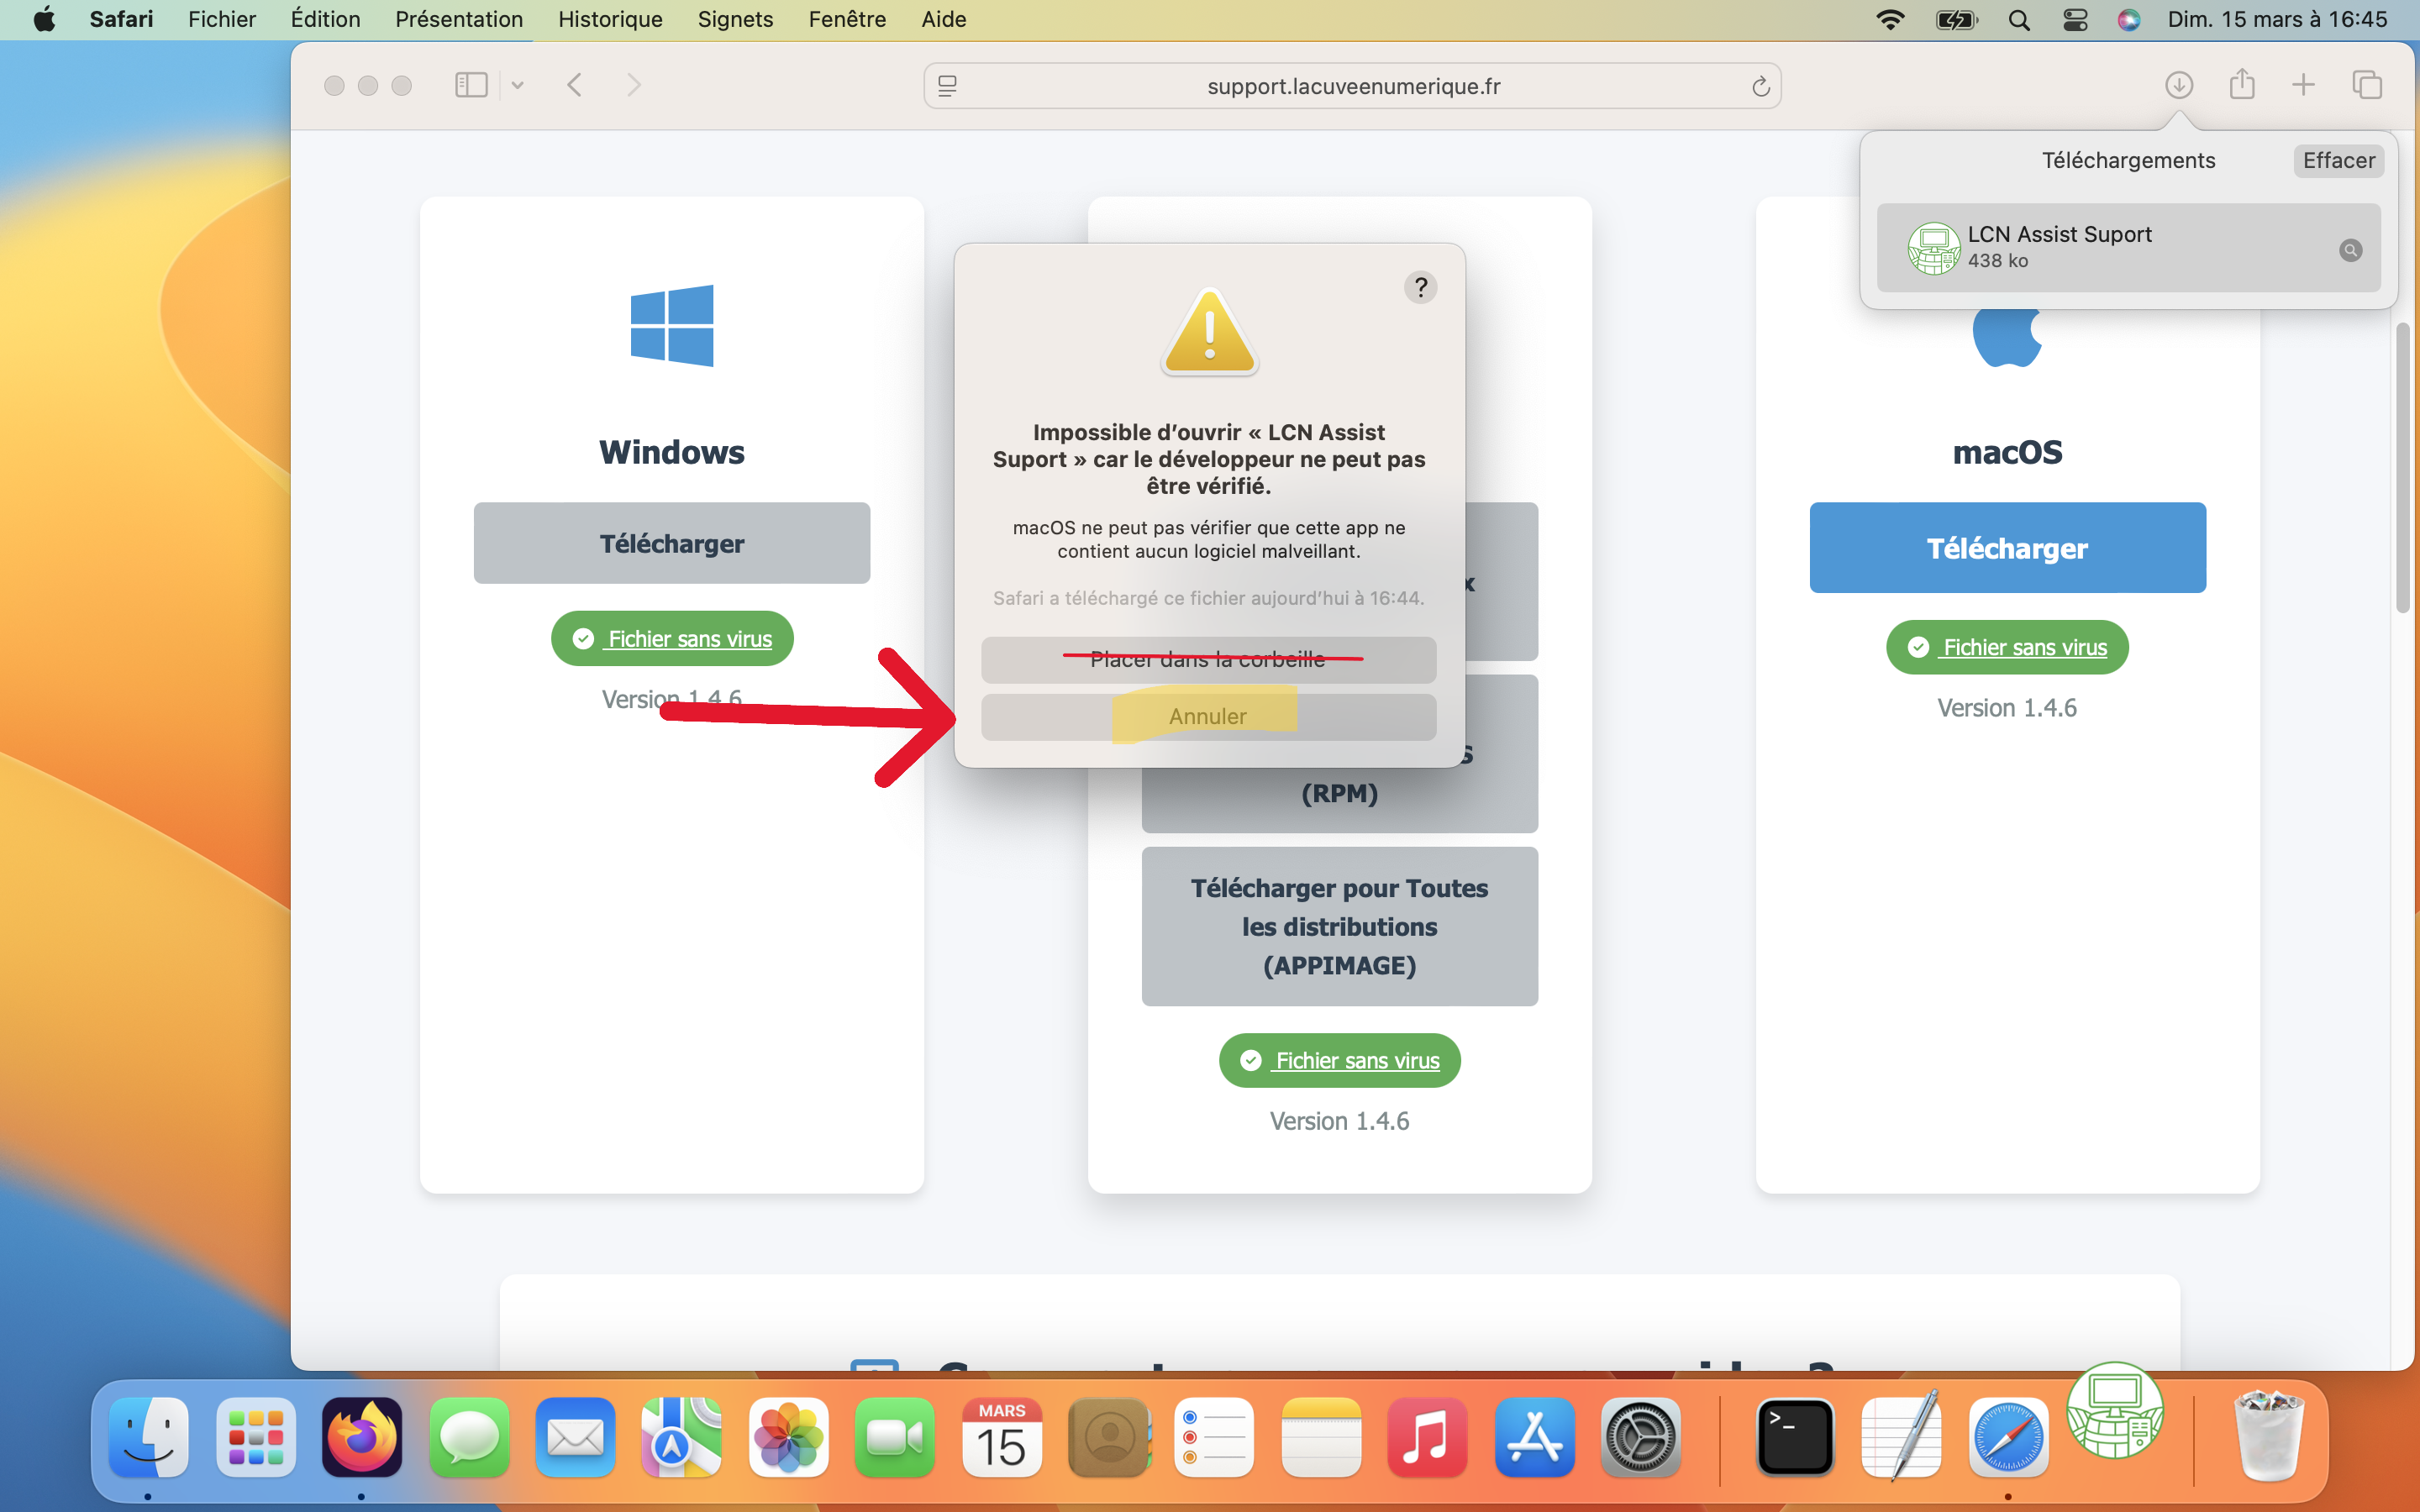Screen dimensions: 2420x1512
Task: Open Spotlight search icon in menu bar
Action: click(x=2019, y=19)
